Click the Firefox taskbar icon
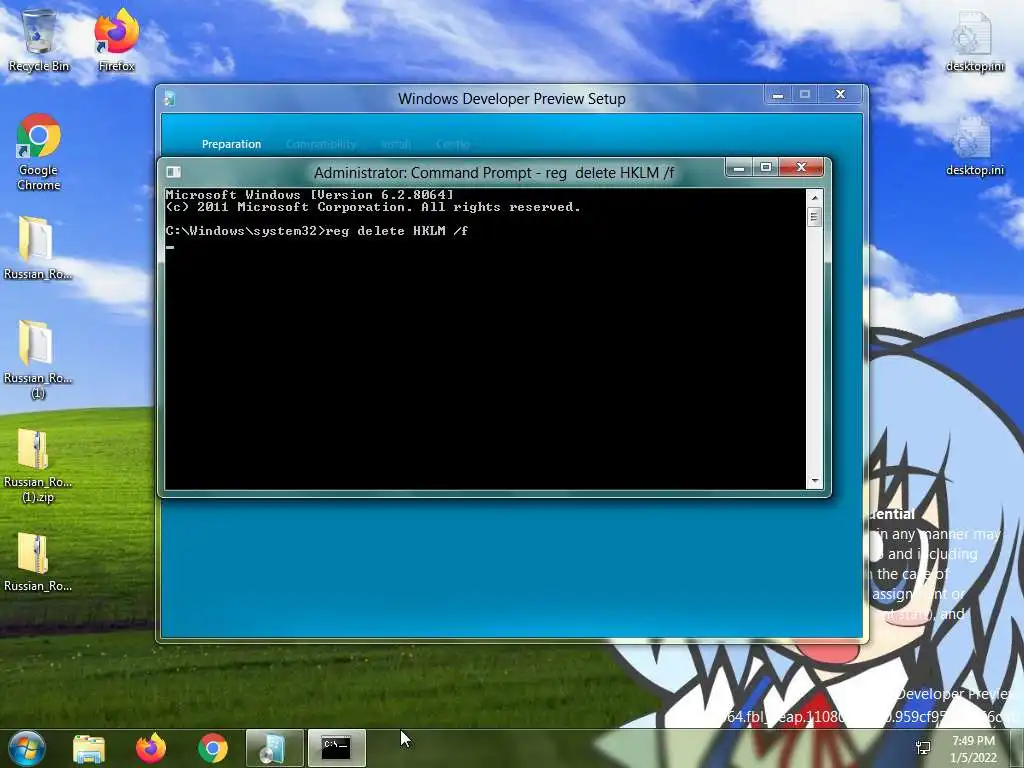This screenshot has height=768, width=1024. (151, 748)
